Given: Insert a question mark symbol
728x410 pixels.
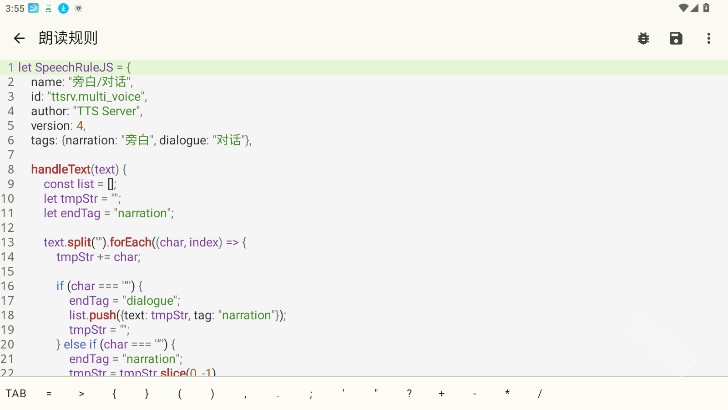Looking at the screenshot, I should click(x=409, y=394).
